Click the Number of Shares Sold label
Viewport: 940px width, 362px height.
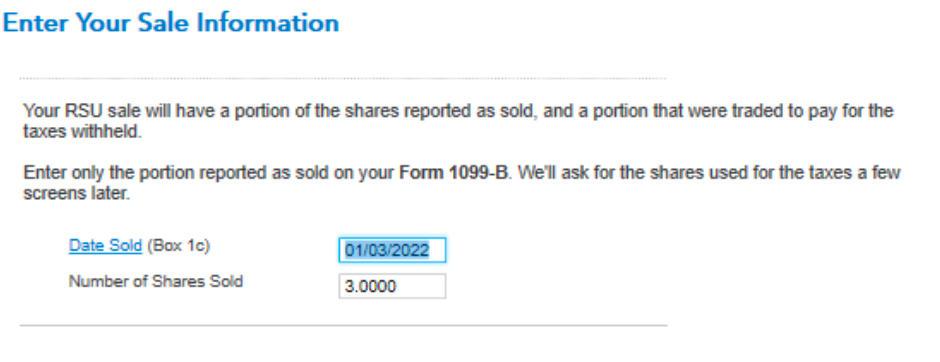pyautogui.click(x=156, y=281)
